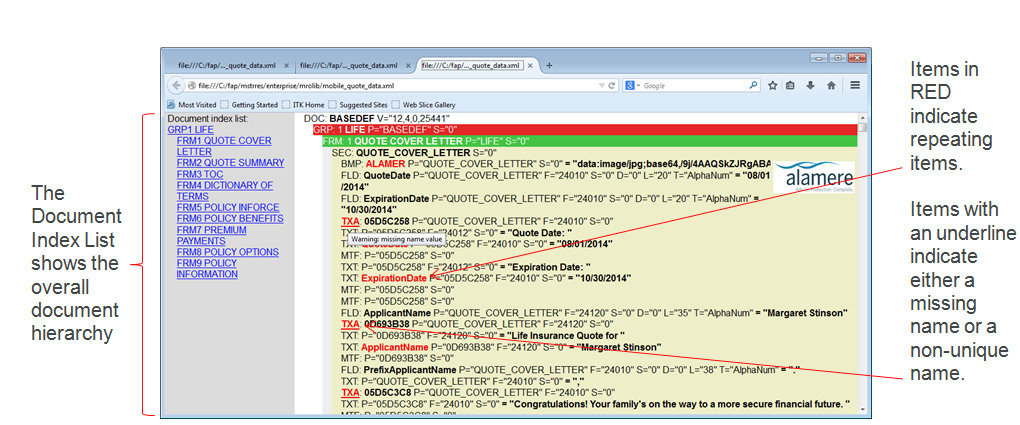The width and height of the screenshot is (1020, 425).
Task: Click the globe site identity icon
Action: 192,85
